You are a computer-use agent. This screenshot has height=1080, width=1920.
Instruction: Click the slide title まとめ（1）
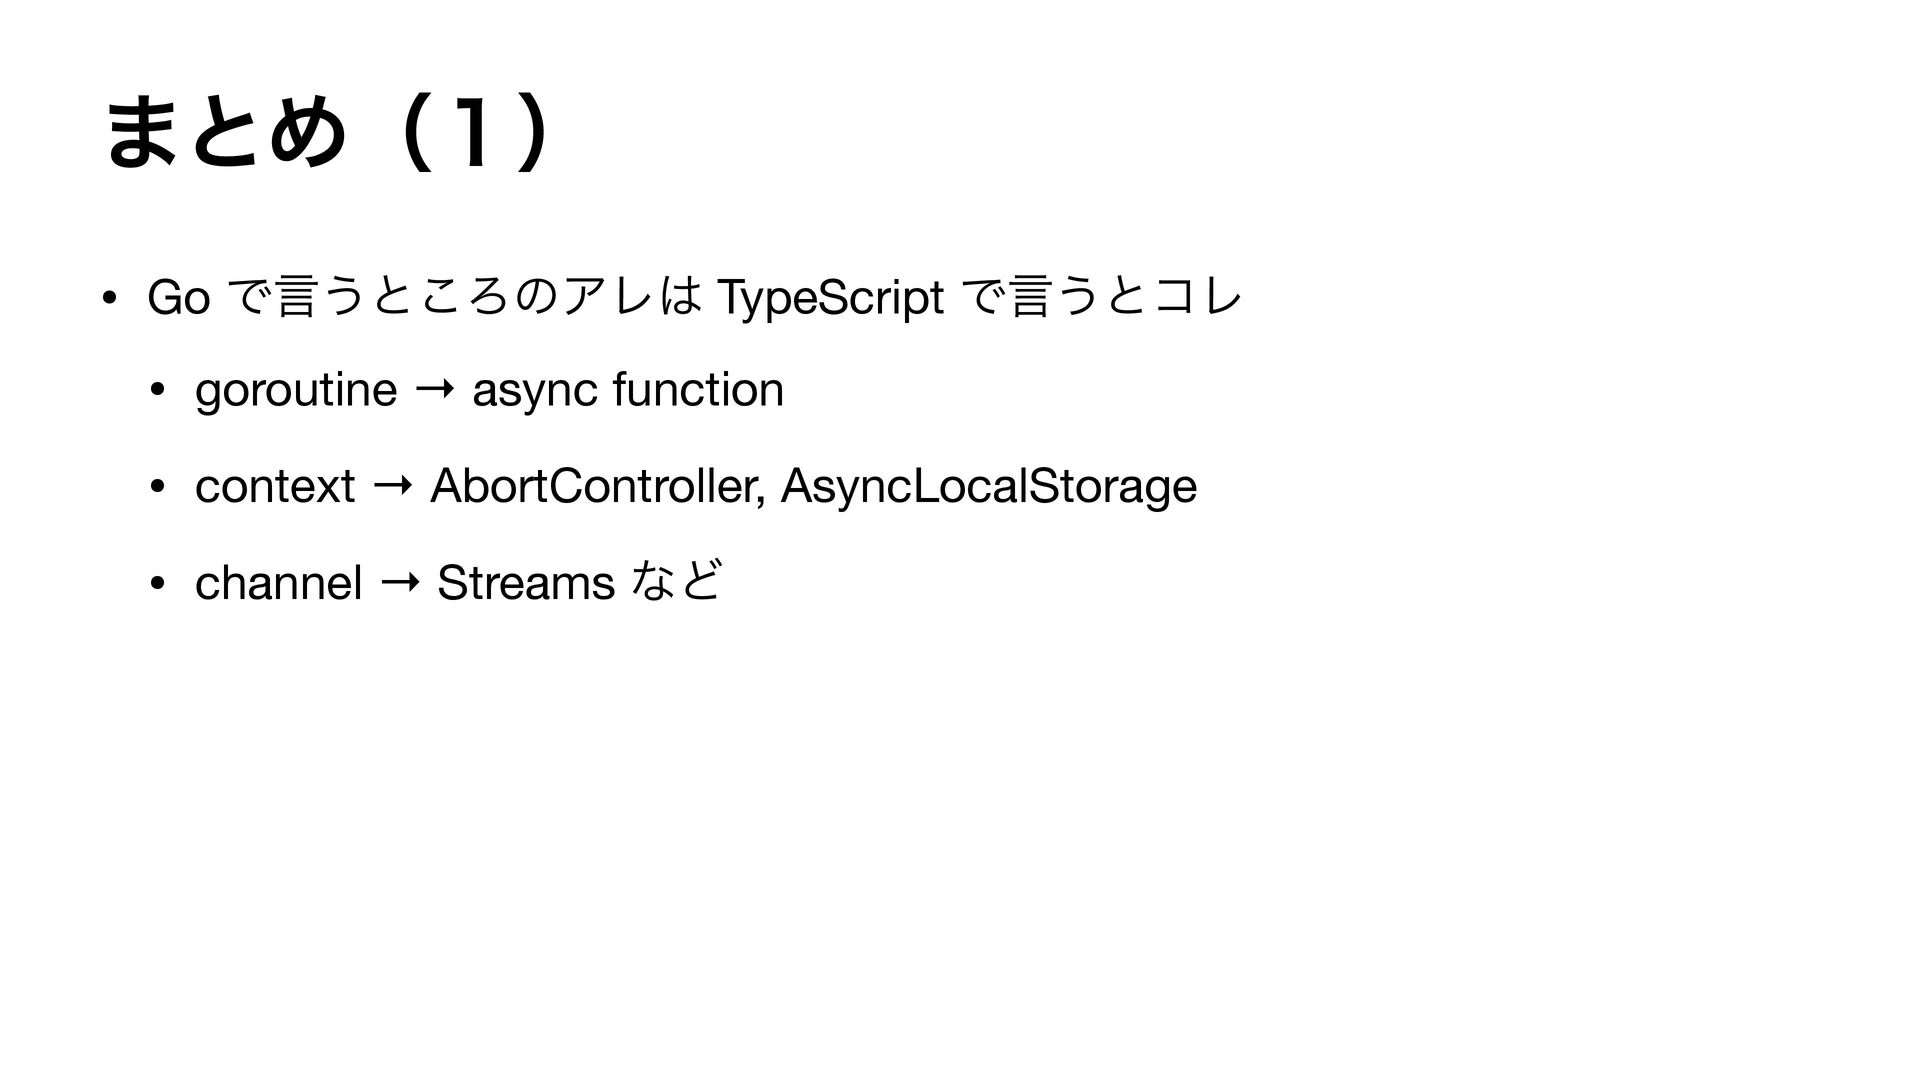point(330,135)
